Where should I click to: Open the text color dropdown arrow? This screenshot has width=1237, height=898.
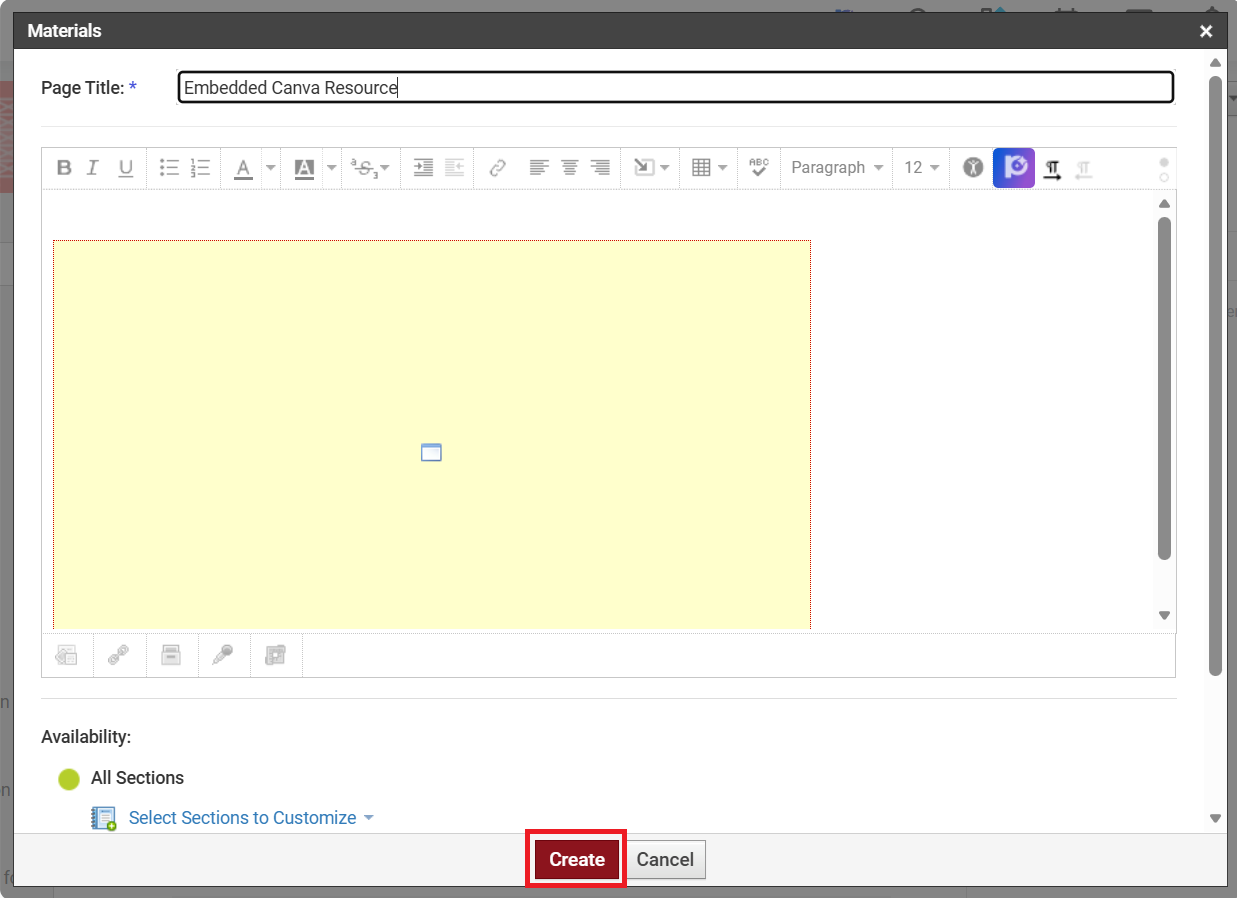coord(270,168)
